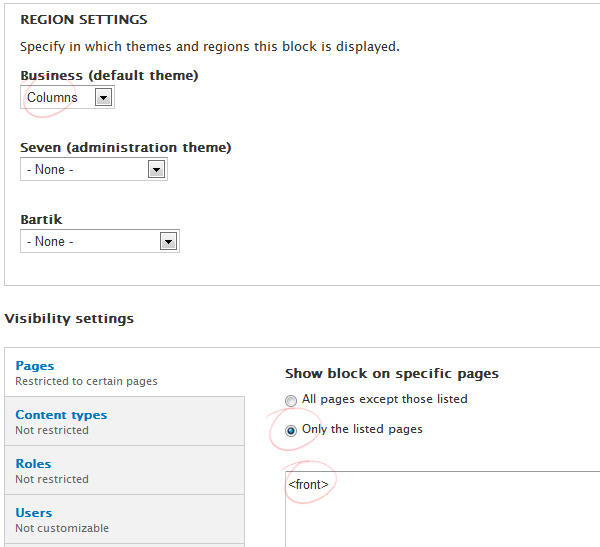Screen dimensions: 600x547
Task: Click the '- None -' box under Seven
Action: click(x=94, y=169)
